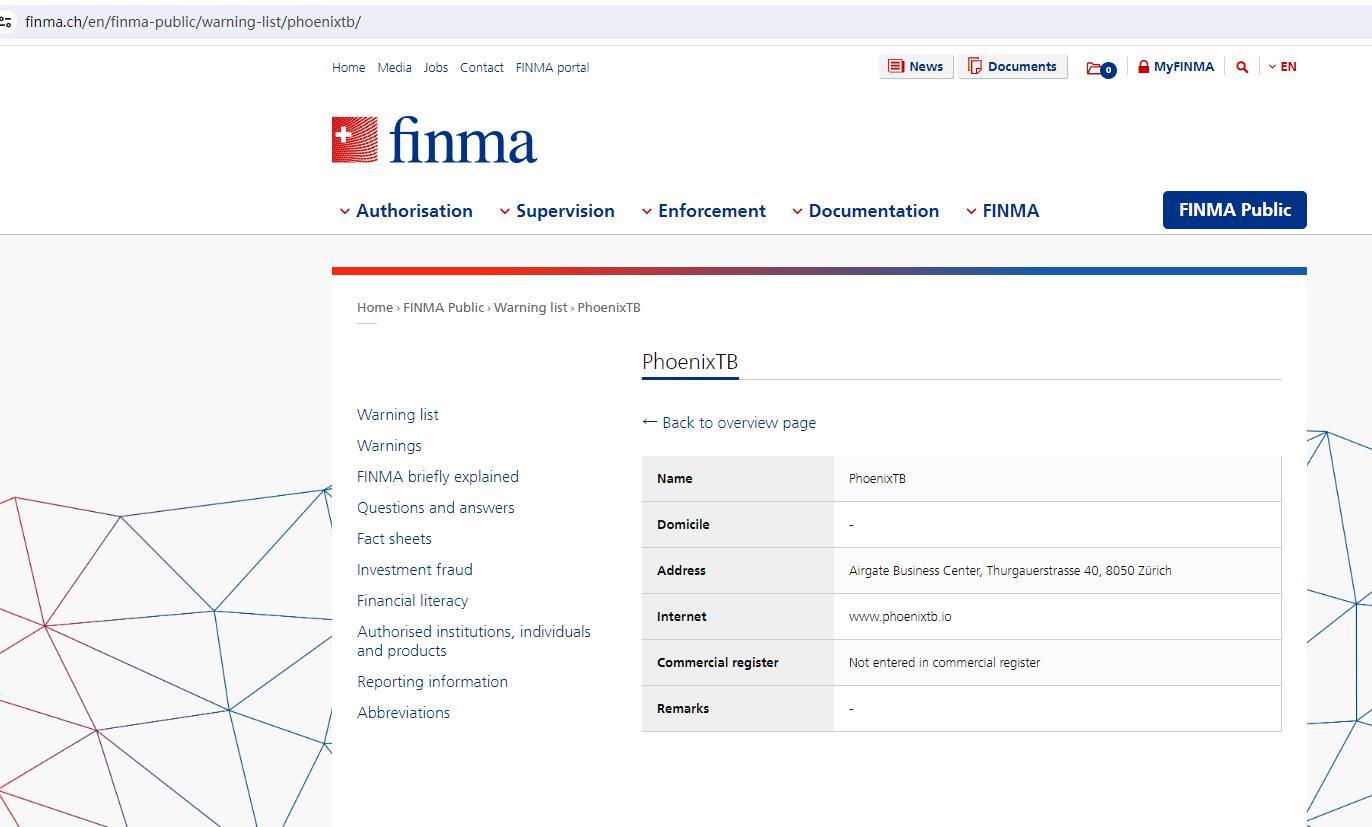Screen dimensions: 1372x827
Task: Select Warning list breadcrumb link
Action: point(530,308)
